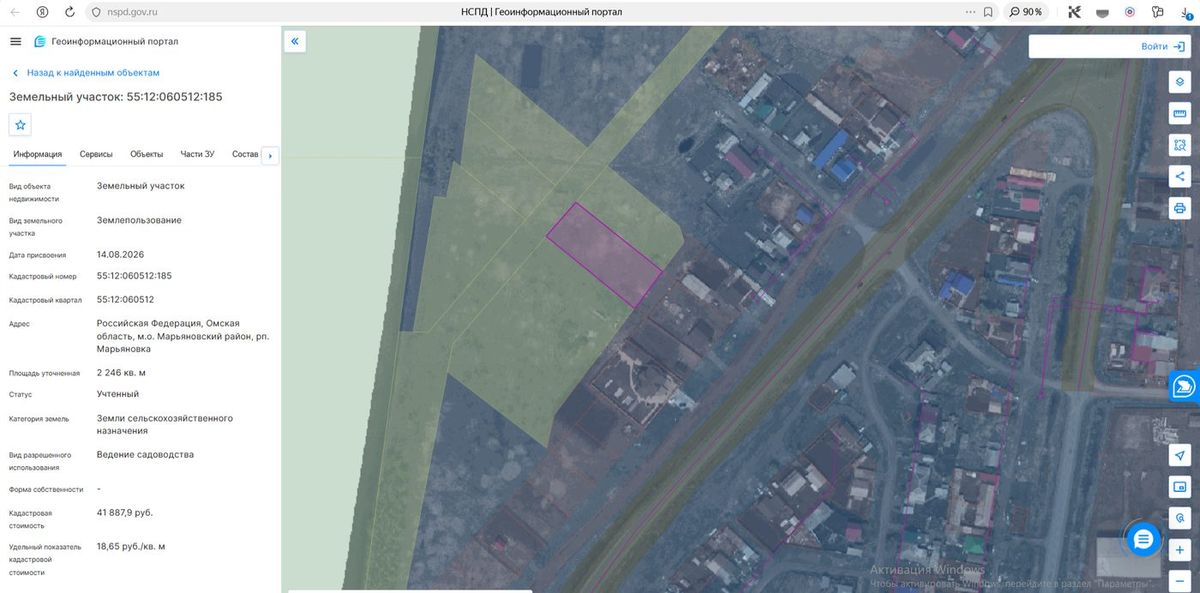Select the ruler measurement tool
This screenshot has height=593, width=1200.
[x=1180, y=114]
